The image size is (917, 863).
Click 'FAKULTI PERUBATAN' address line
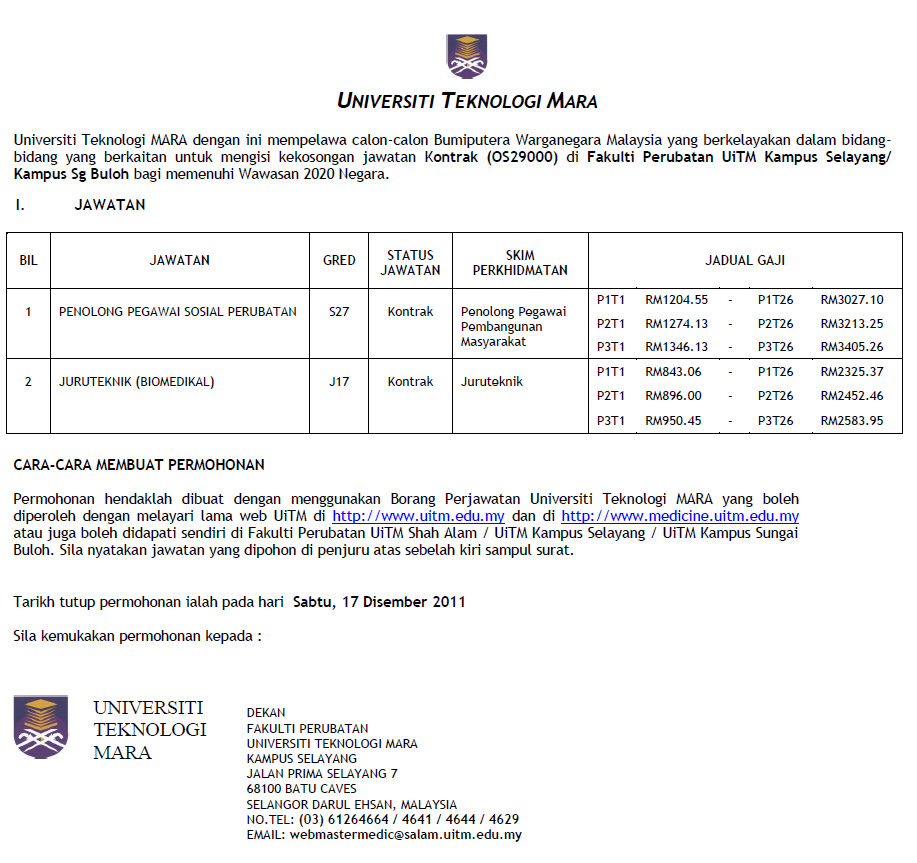[308, 729]
